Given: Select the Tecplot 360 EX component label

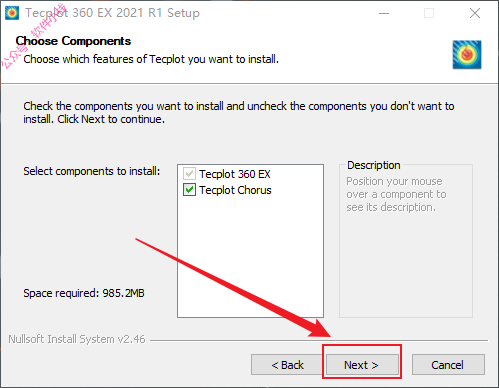Looking at the screenshot, I should click(235, 174).
